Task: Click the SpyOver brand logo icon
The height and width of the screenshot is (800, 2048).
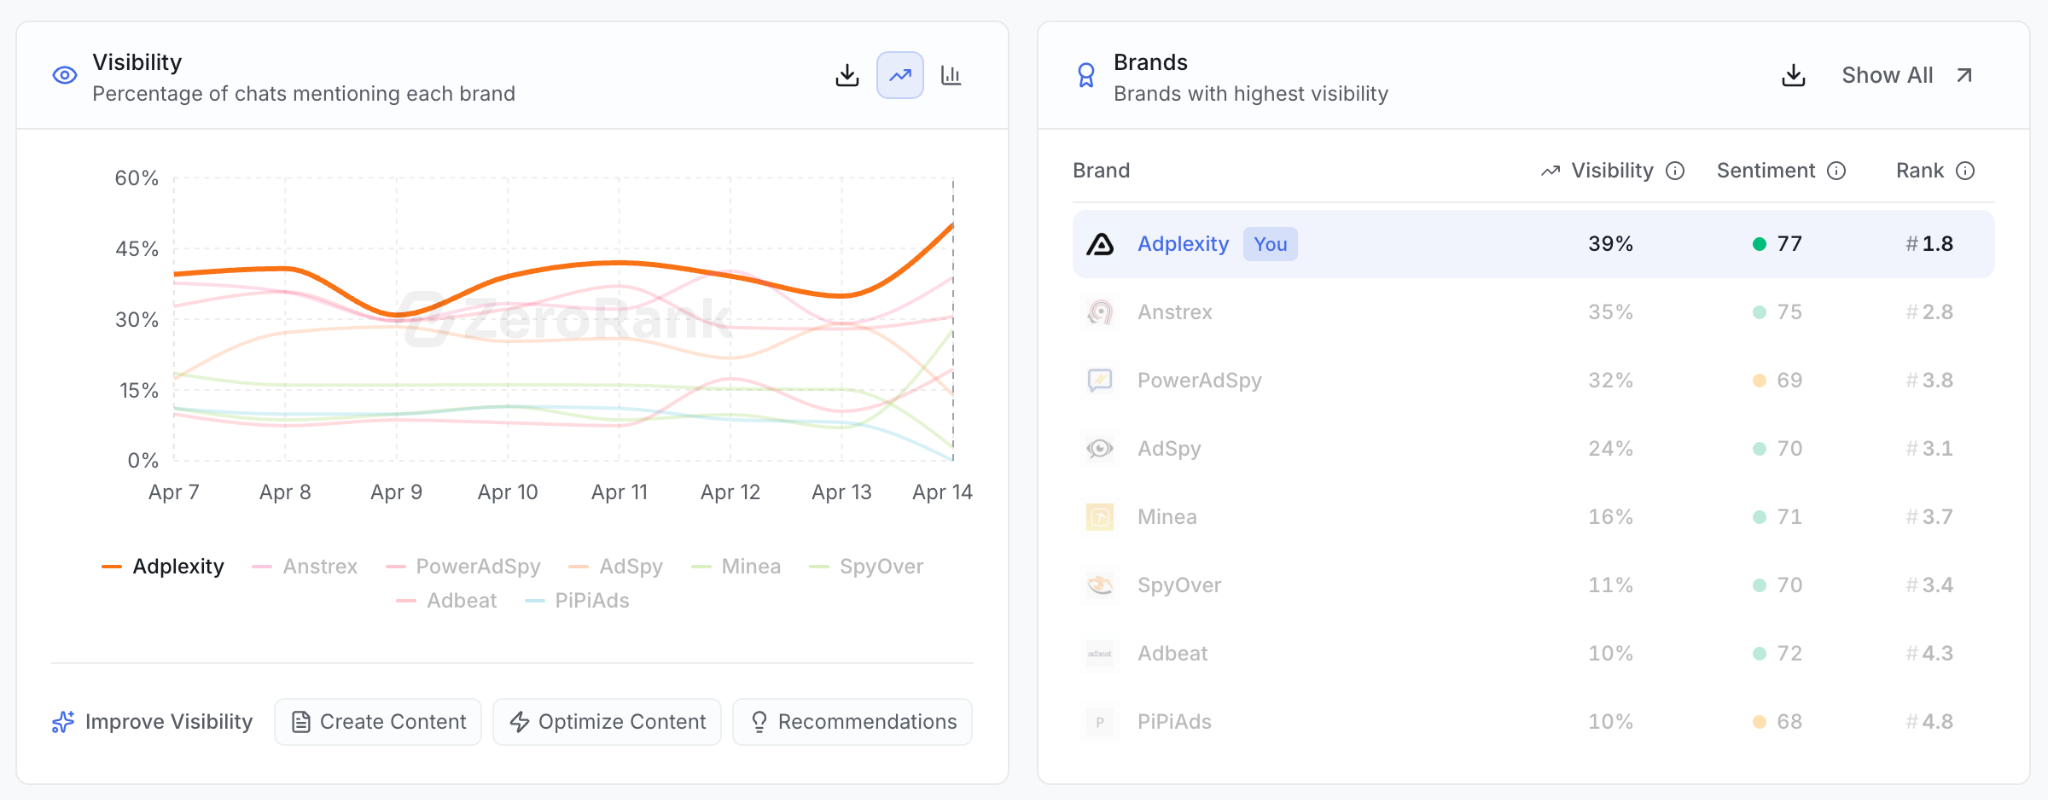Action: (1100, 585)
